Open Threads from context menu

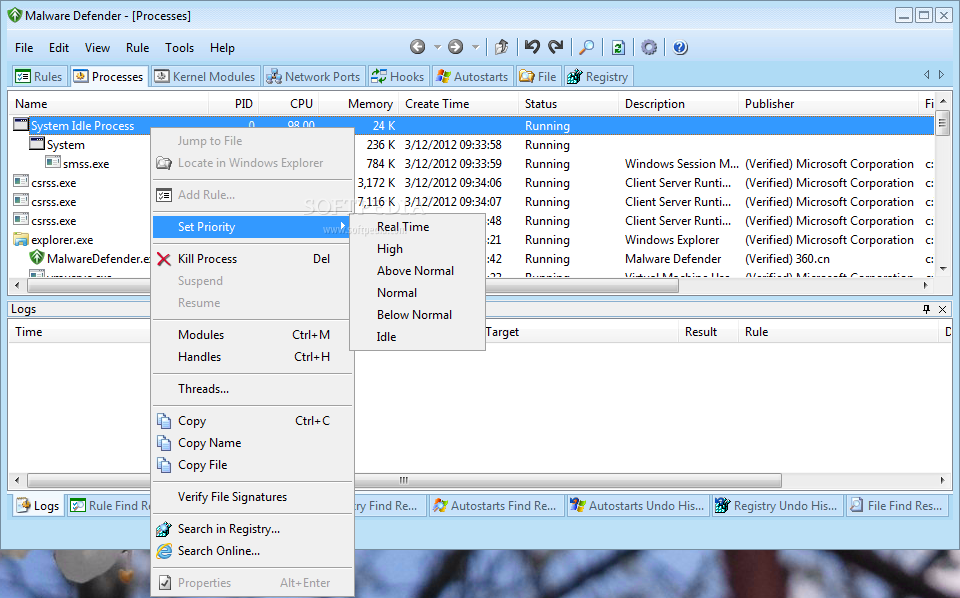(253, 389)
